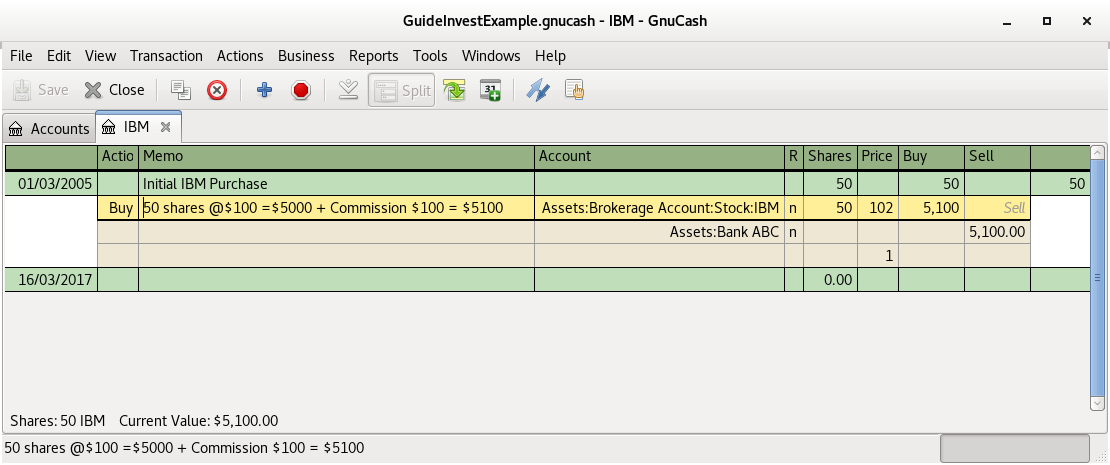The width and height of the screenshot is (1110, 465).
Task: Click the Duplicate transaction icon
Action: click(x=181, y=90)
